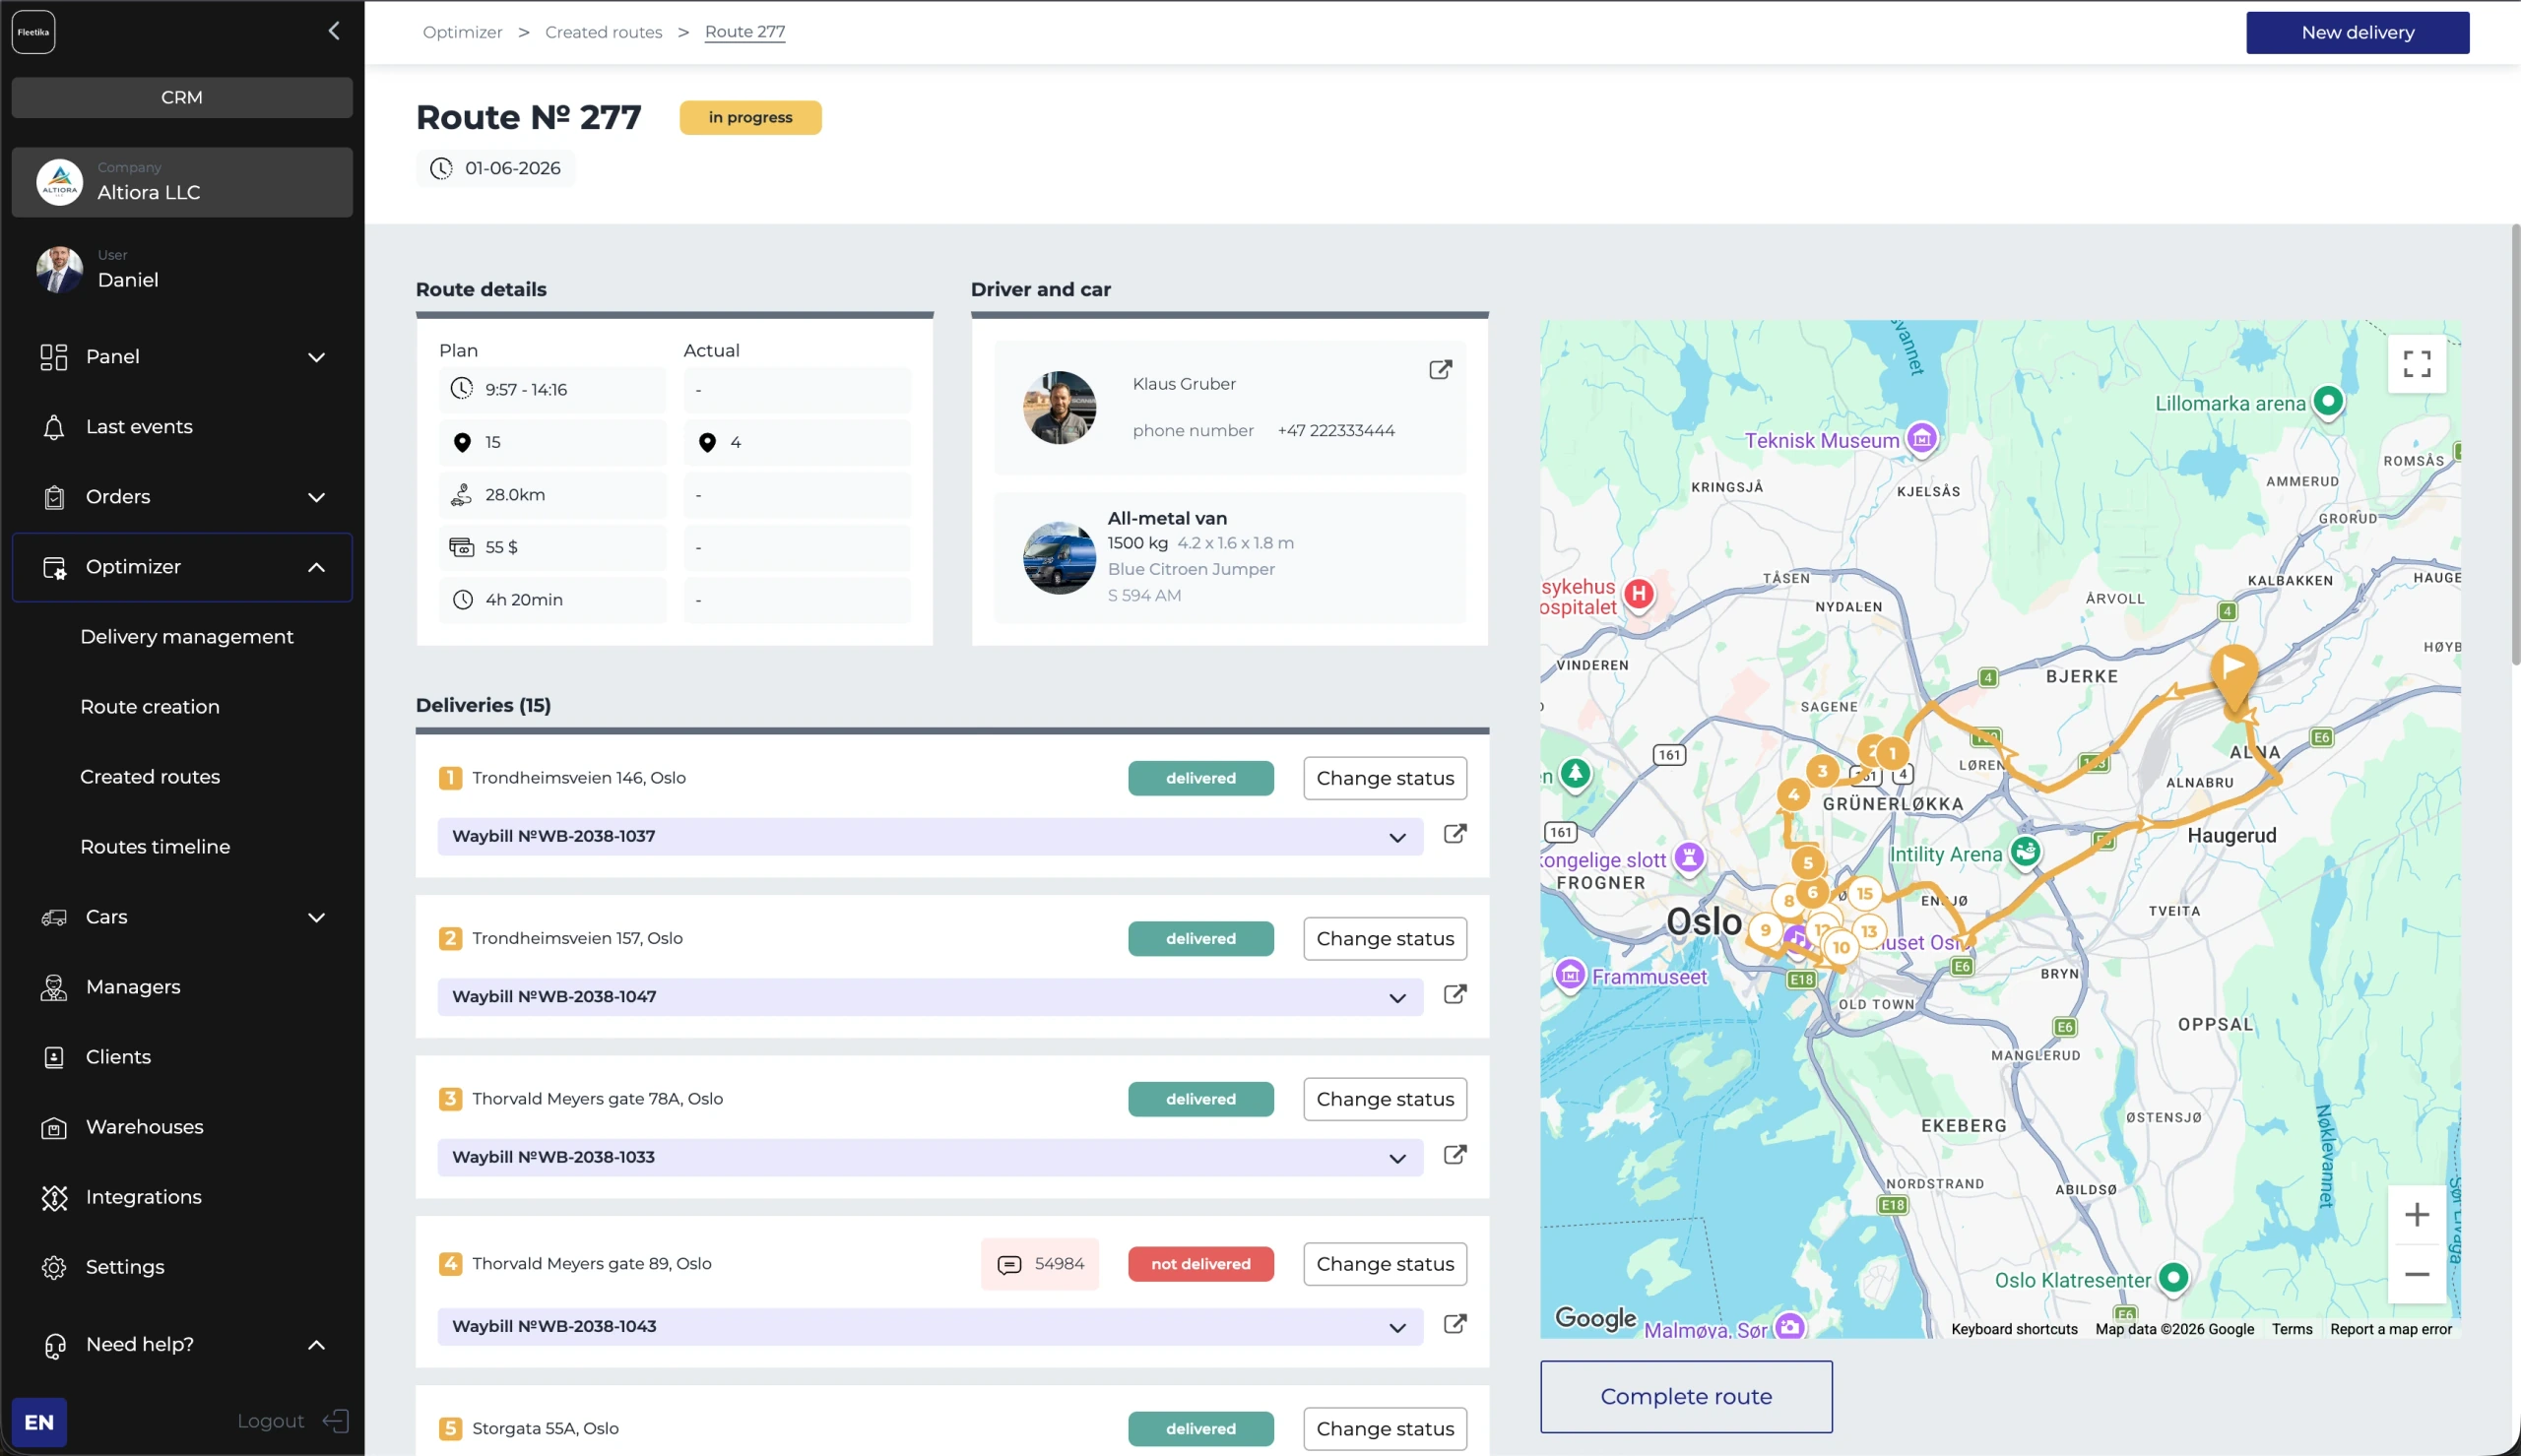This screenshot has width=2521, height=1456.
Task: Click the New delivery button
Action: click(2357, 32)
